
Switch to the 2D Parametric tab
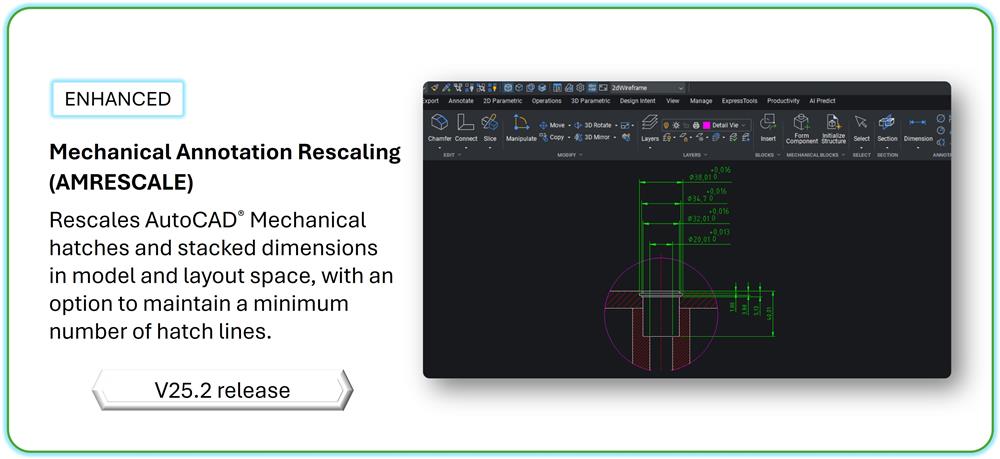[503, 101]
